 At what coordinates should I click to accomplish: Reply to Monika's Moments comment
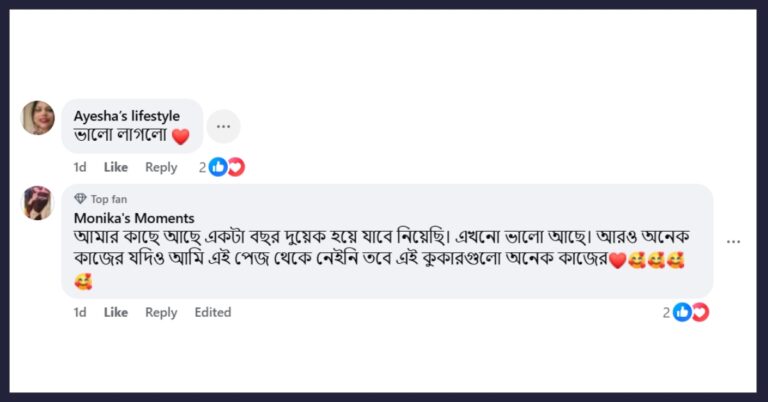click(161, 312)
